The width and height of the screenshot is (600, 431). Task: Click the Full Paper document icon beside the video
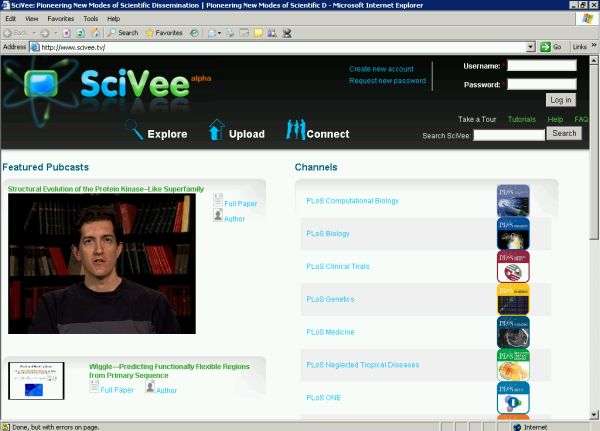[218, 200]
